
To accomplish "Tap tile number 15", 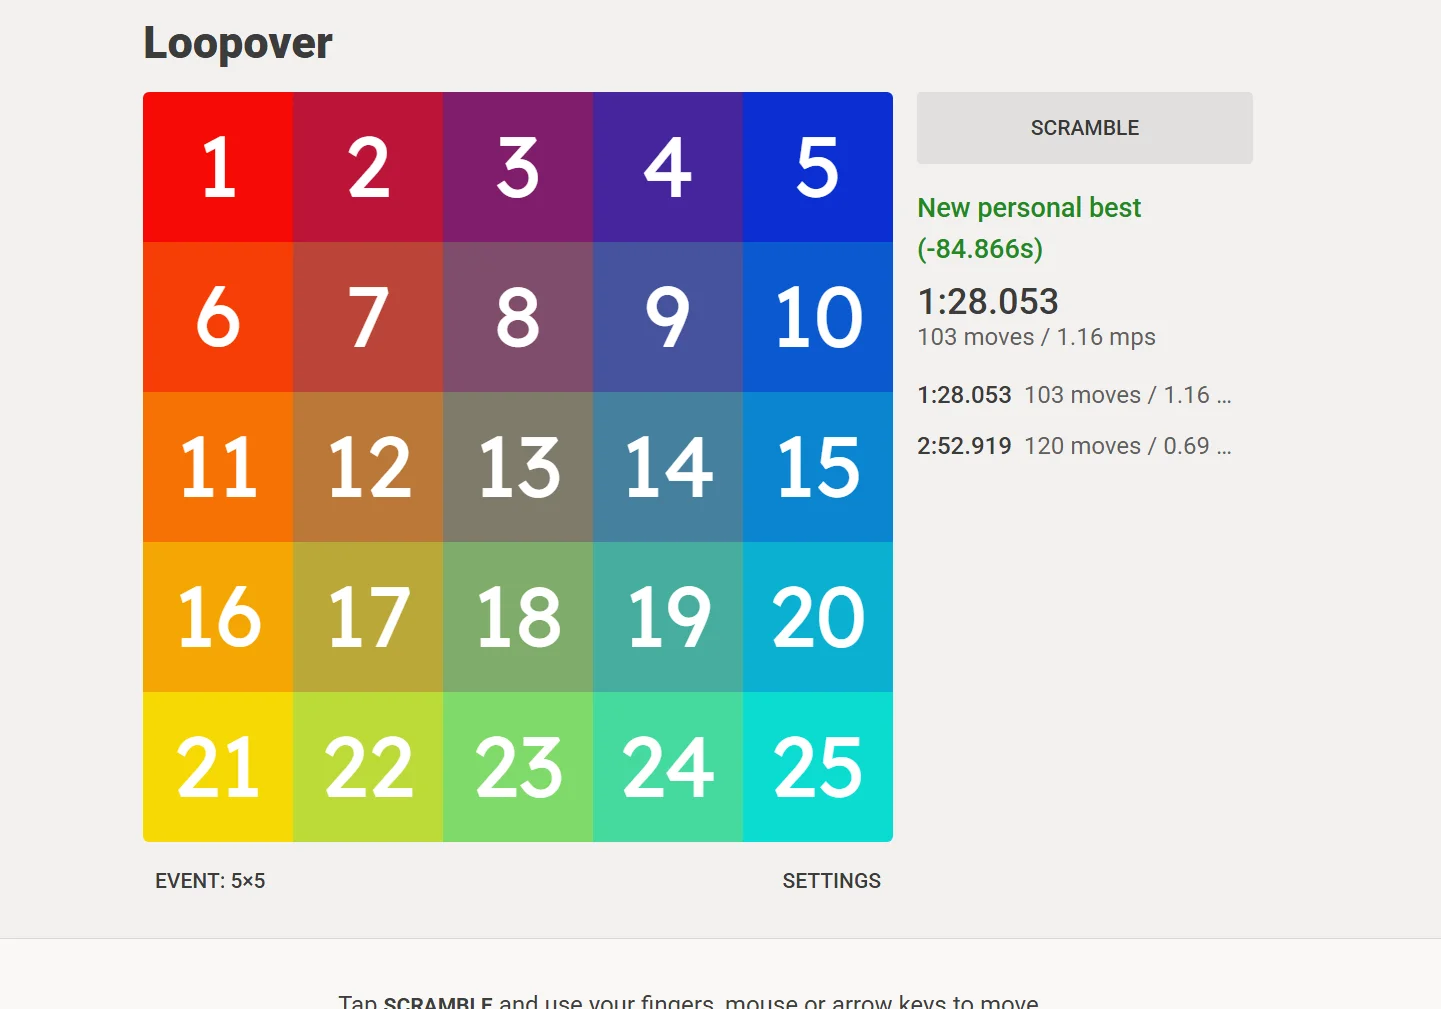I will tap(818, 467).
